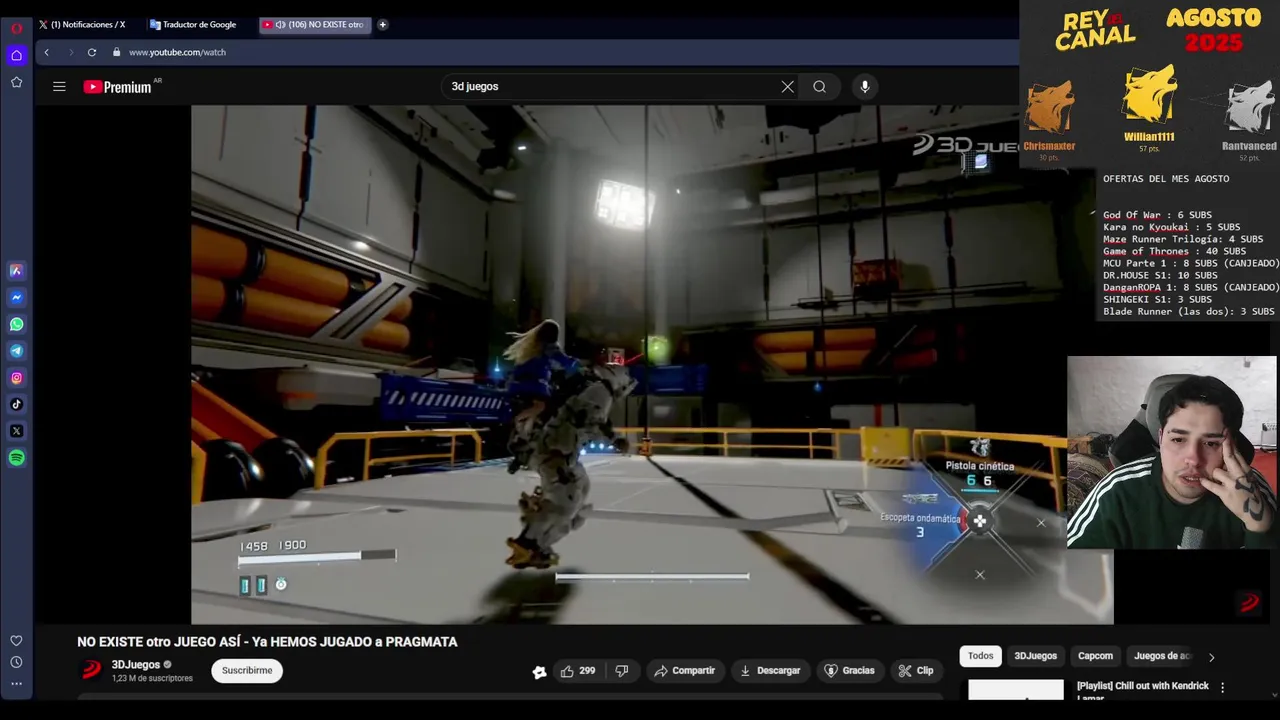The height and width of the screenshot is (720, 1280).
Task: Open YouTube hamburger guide menu
Action: click(x=59, y=87)
